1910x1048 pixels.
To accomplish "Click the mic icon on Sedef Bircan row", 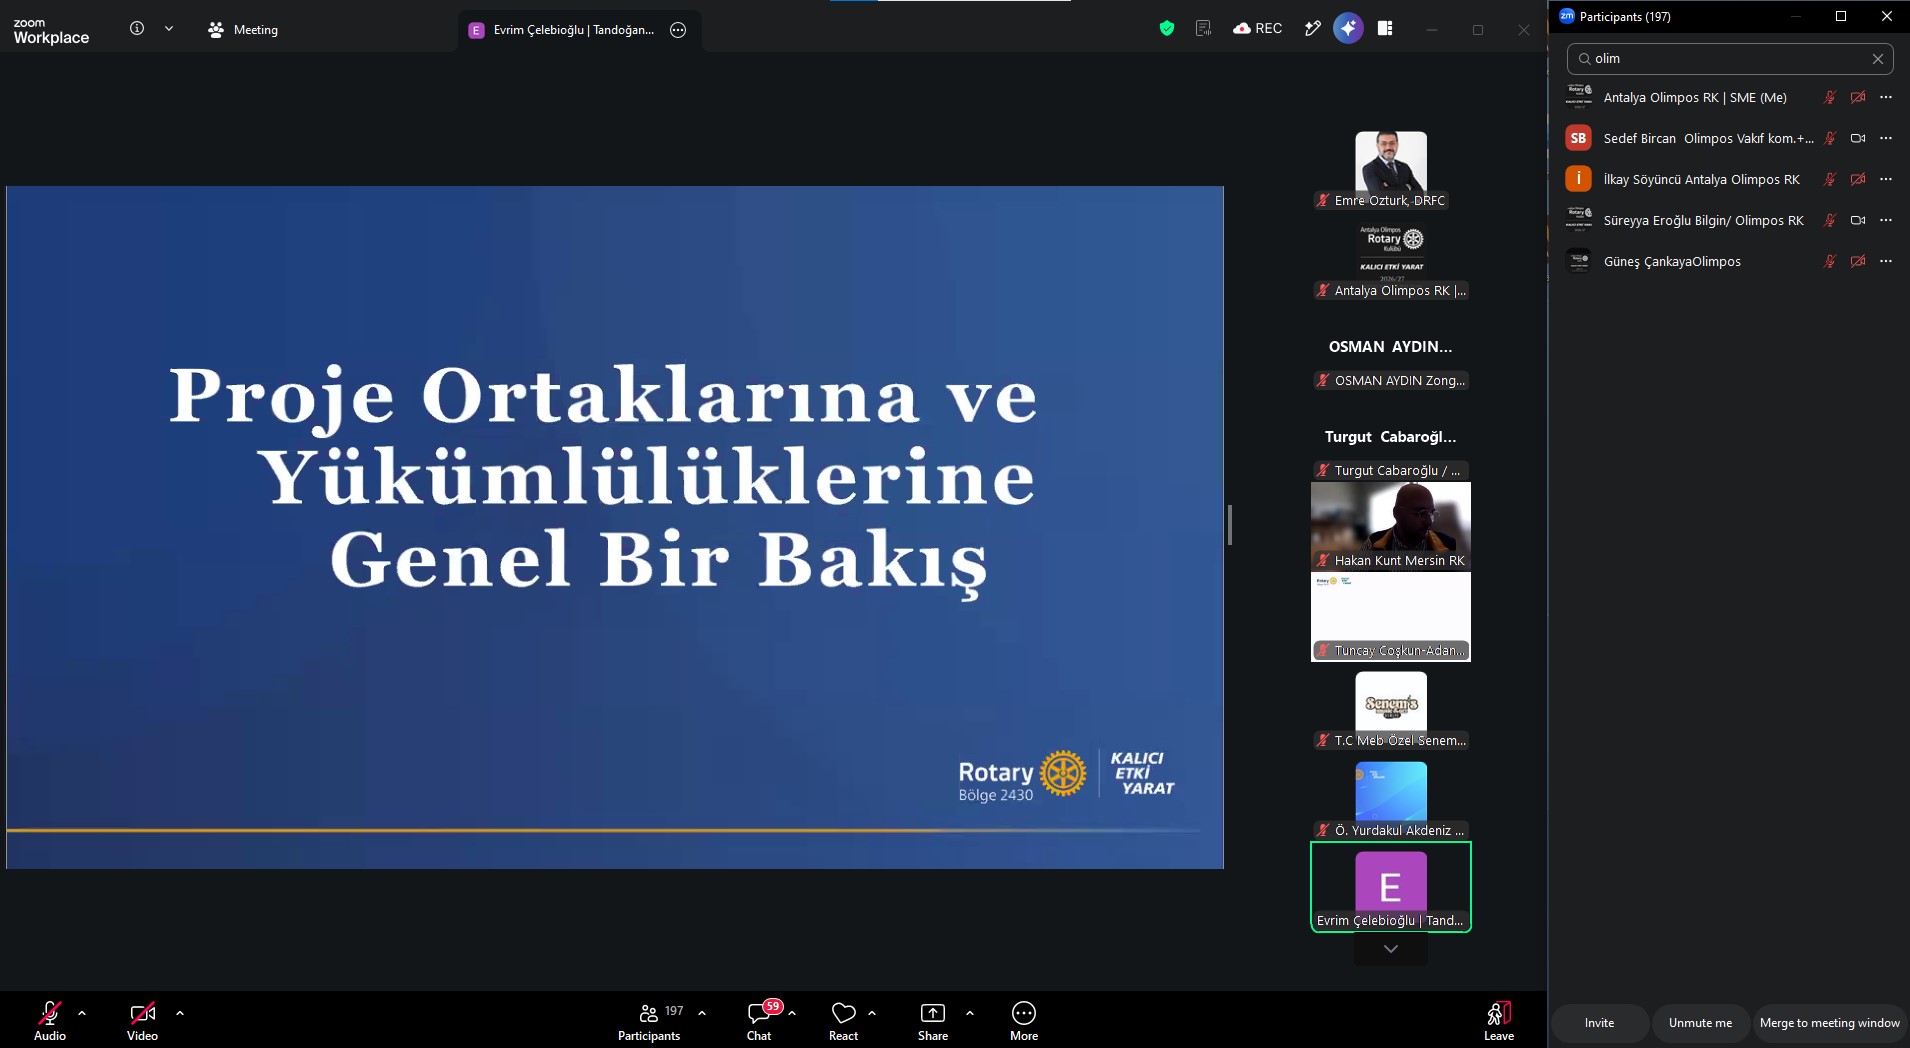I will [1830, 138].
